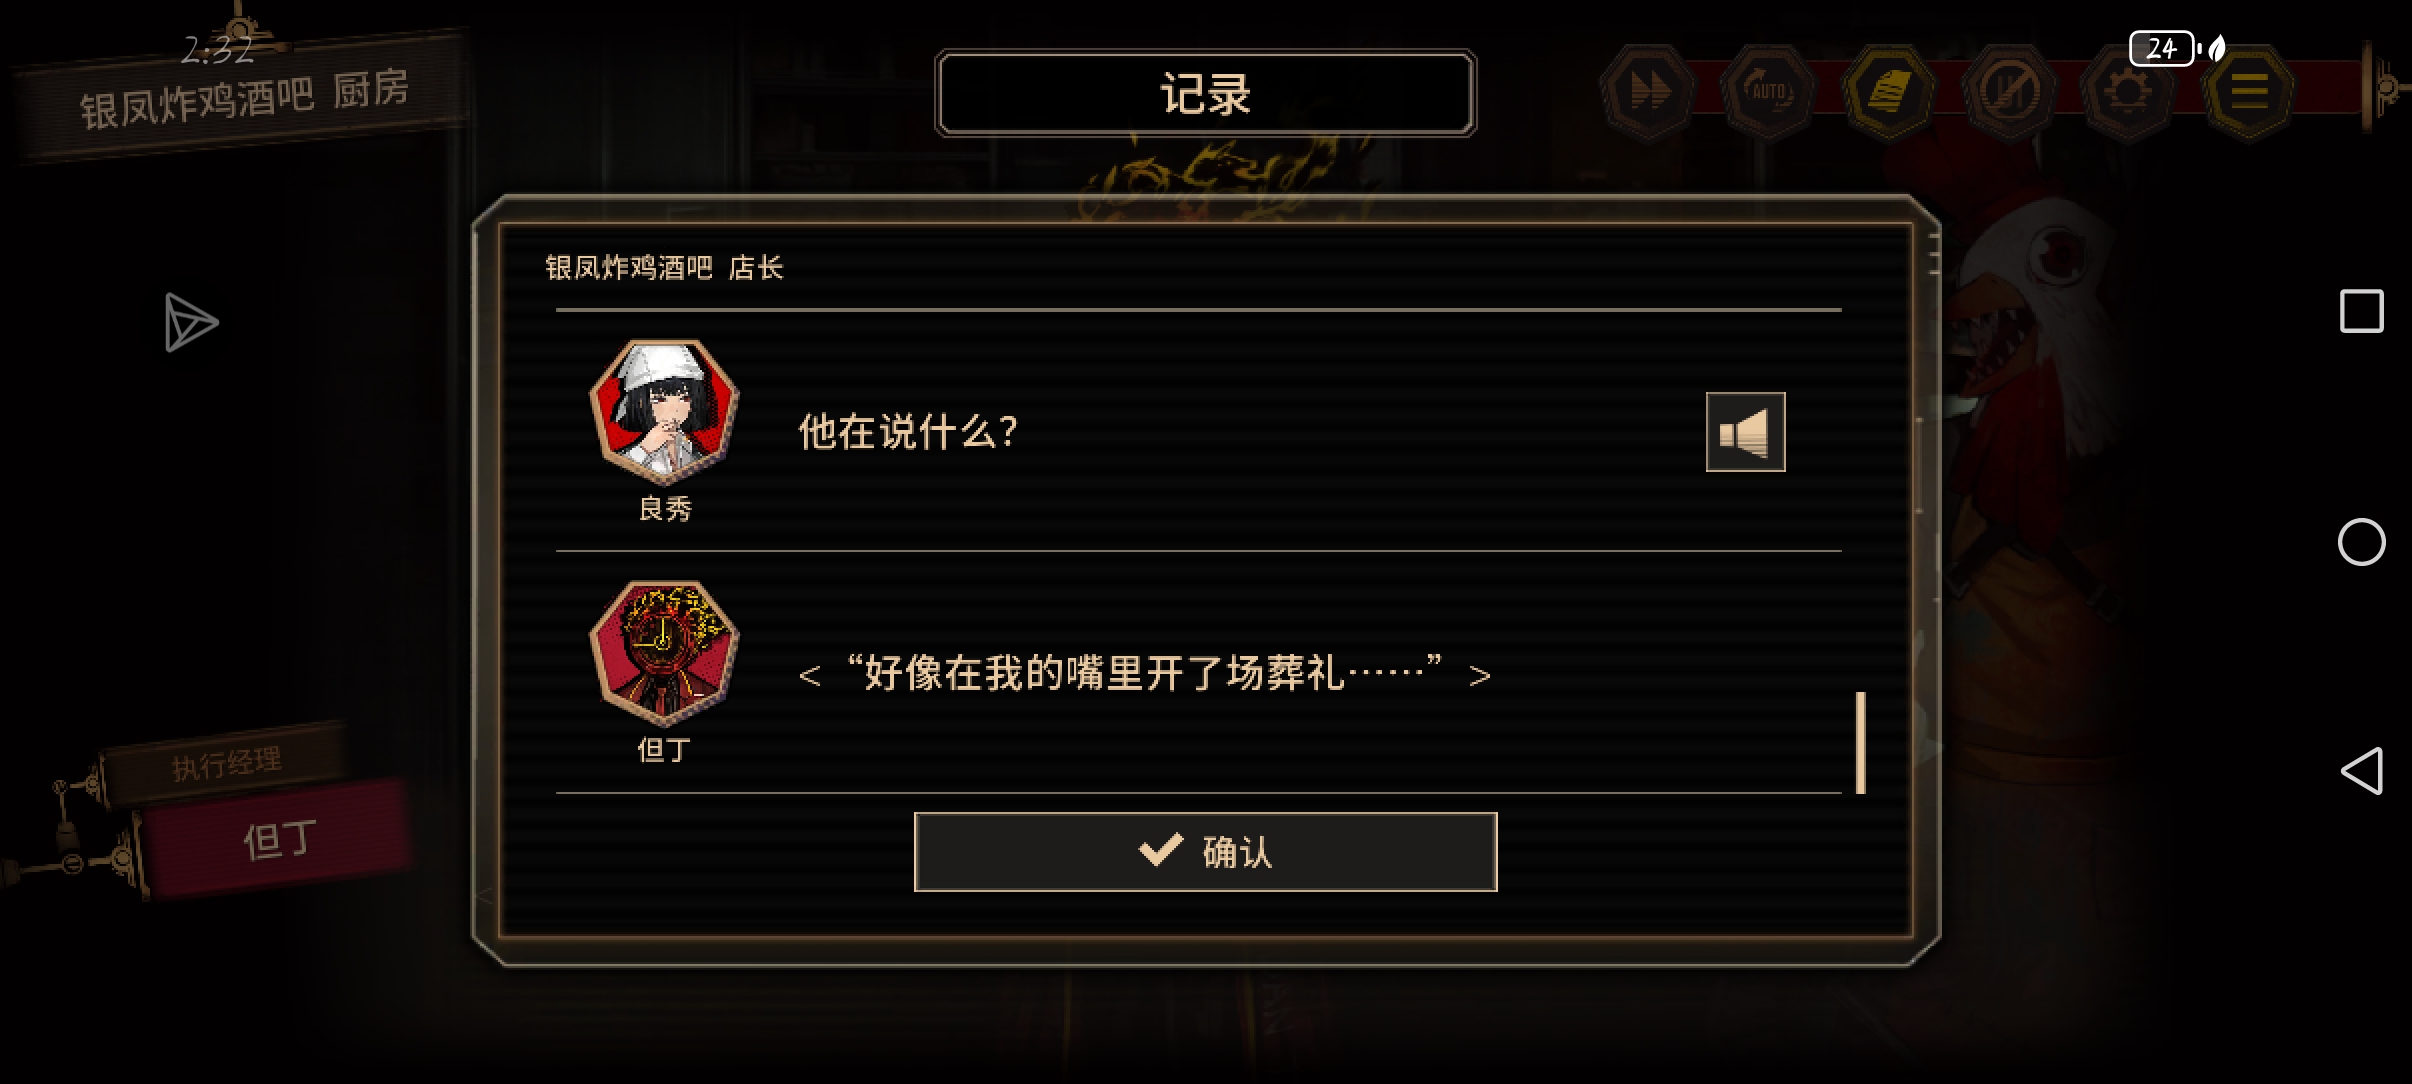
Task: Click the log scrollbar handle
Action: tap(1860, 743)
